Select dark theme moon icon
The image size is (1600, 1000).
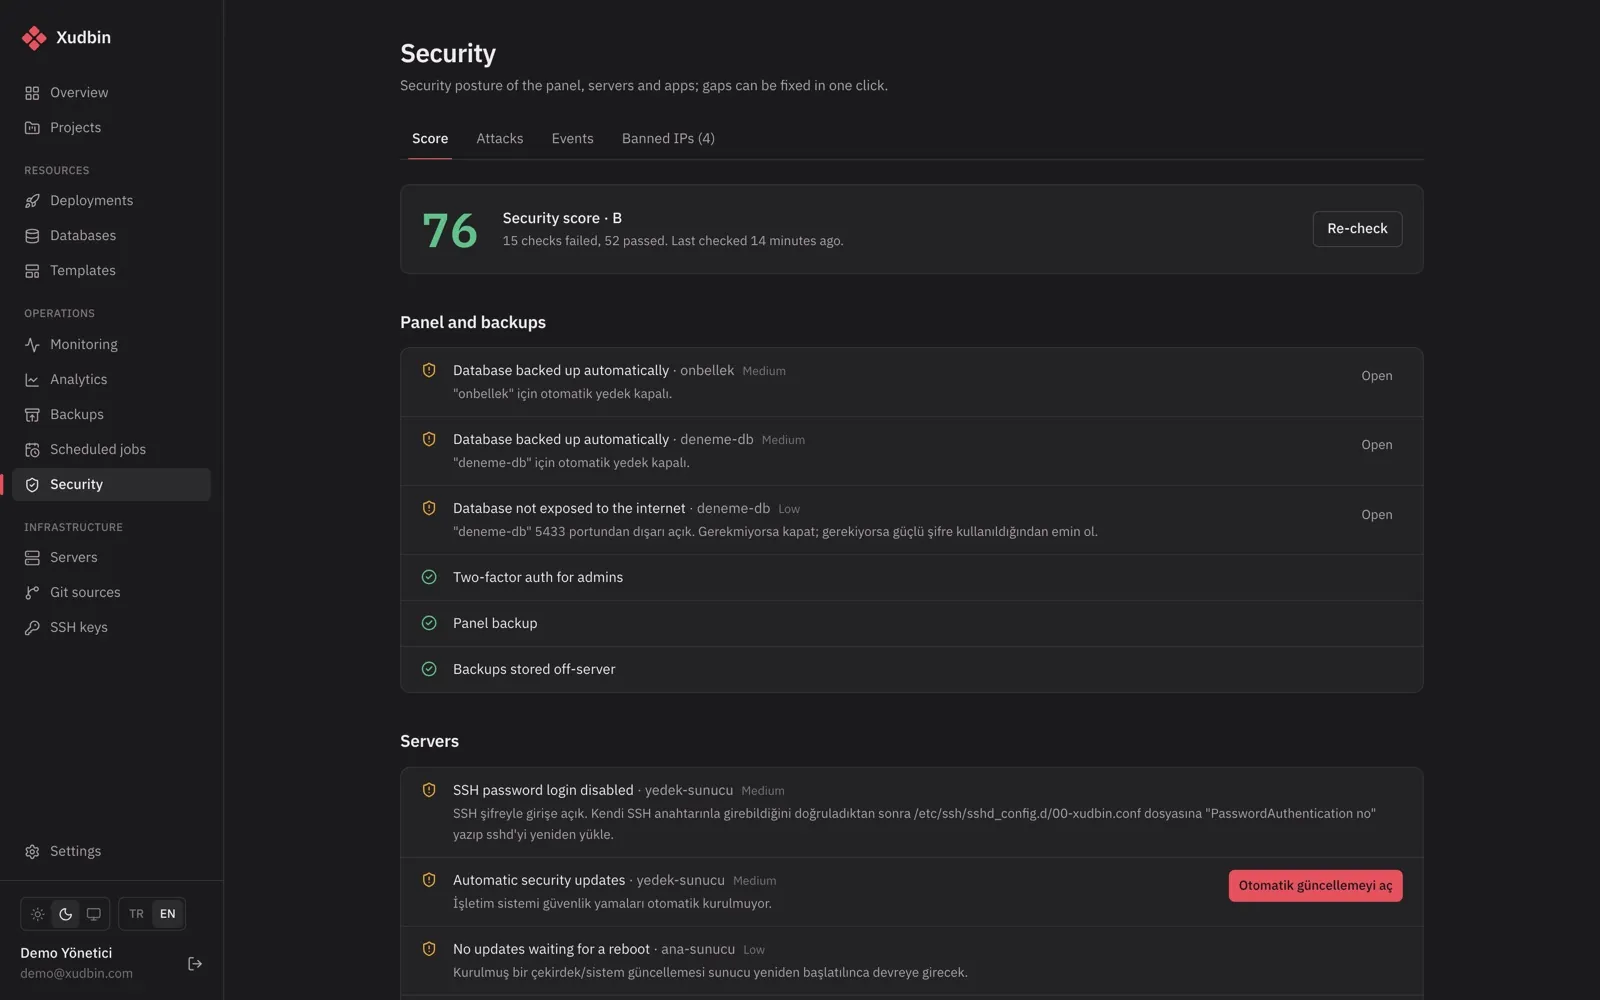(65, 914)
